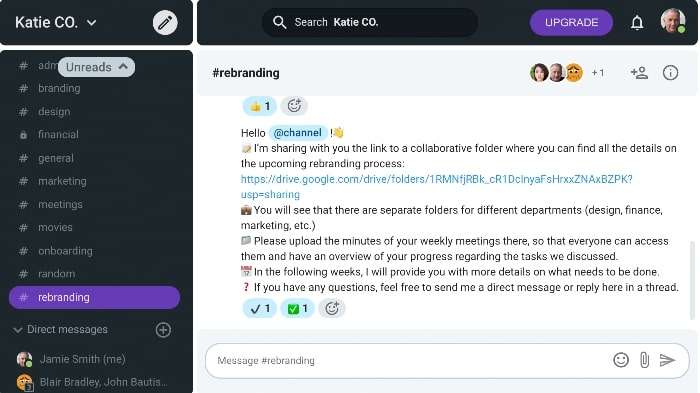Click the send message arrow icon
This screenshot has height=393, width=700.
pyautogui.click(x=667, y=360)
